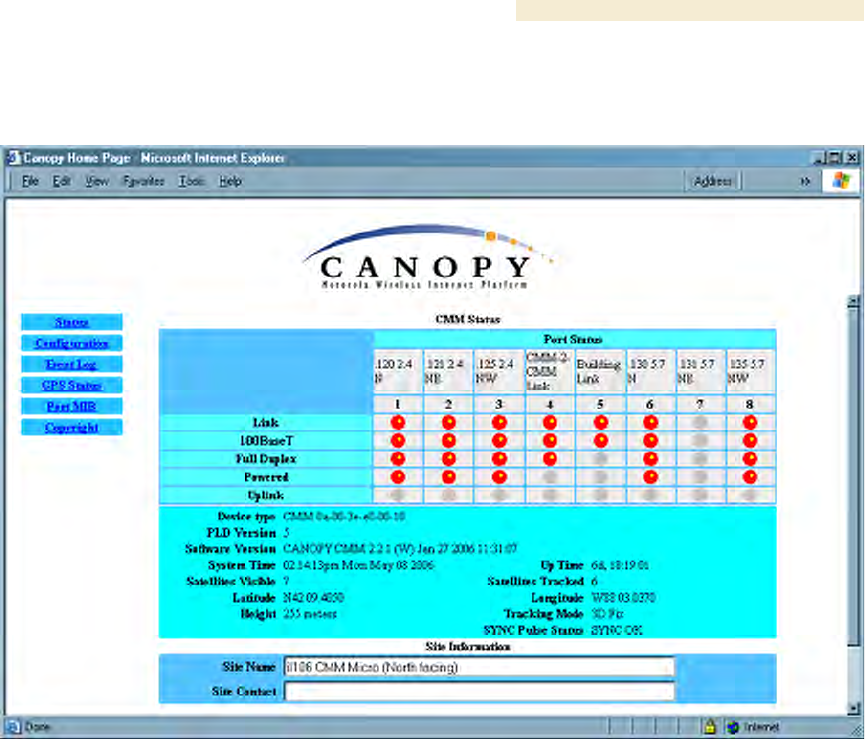Click the Canopy logo image
The image size is (865, 739).
[428, 257]
